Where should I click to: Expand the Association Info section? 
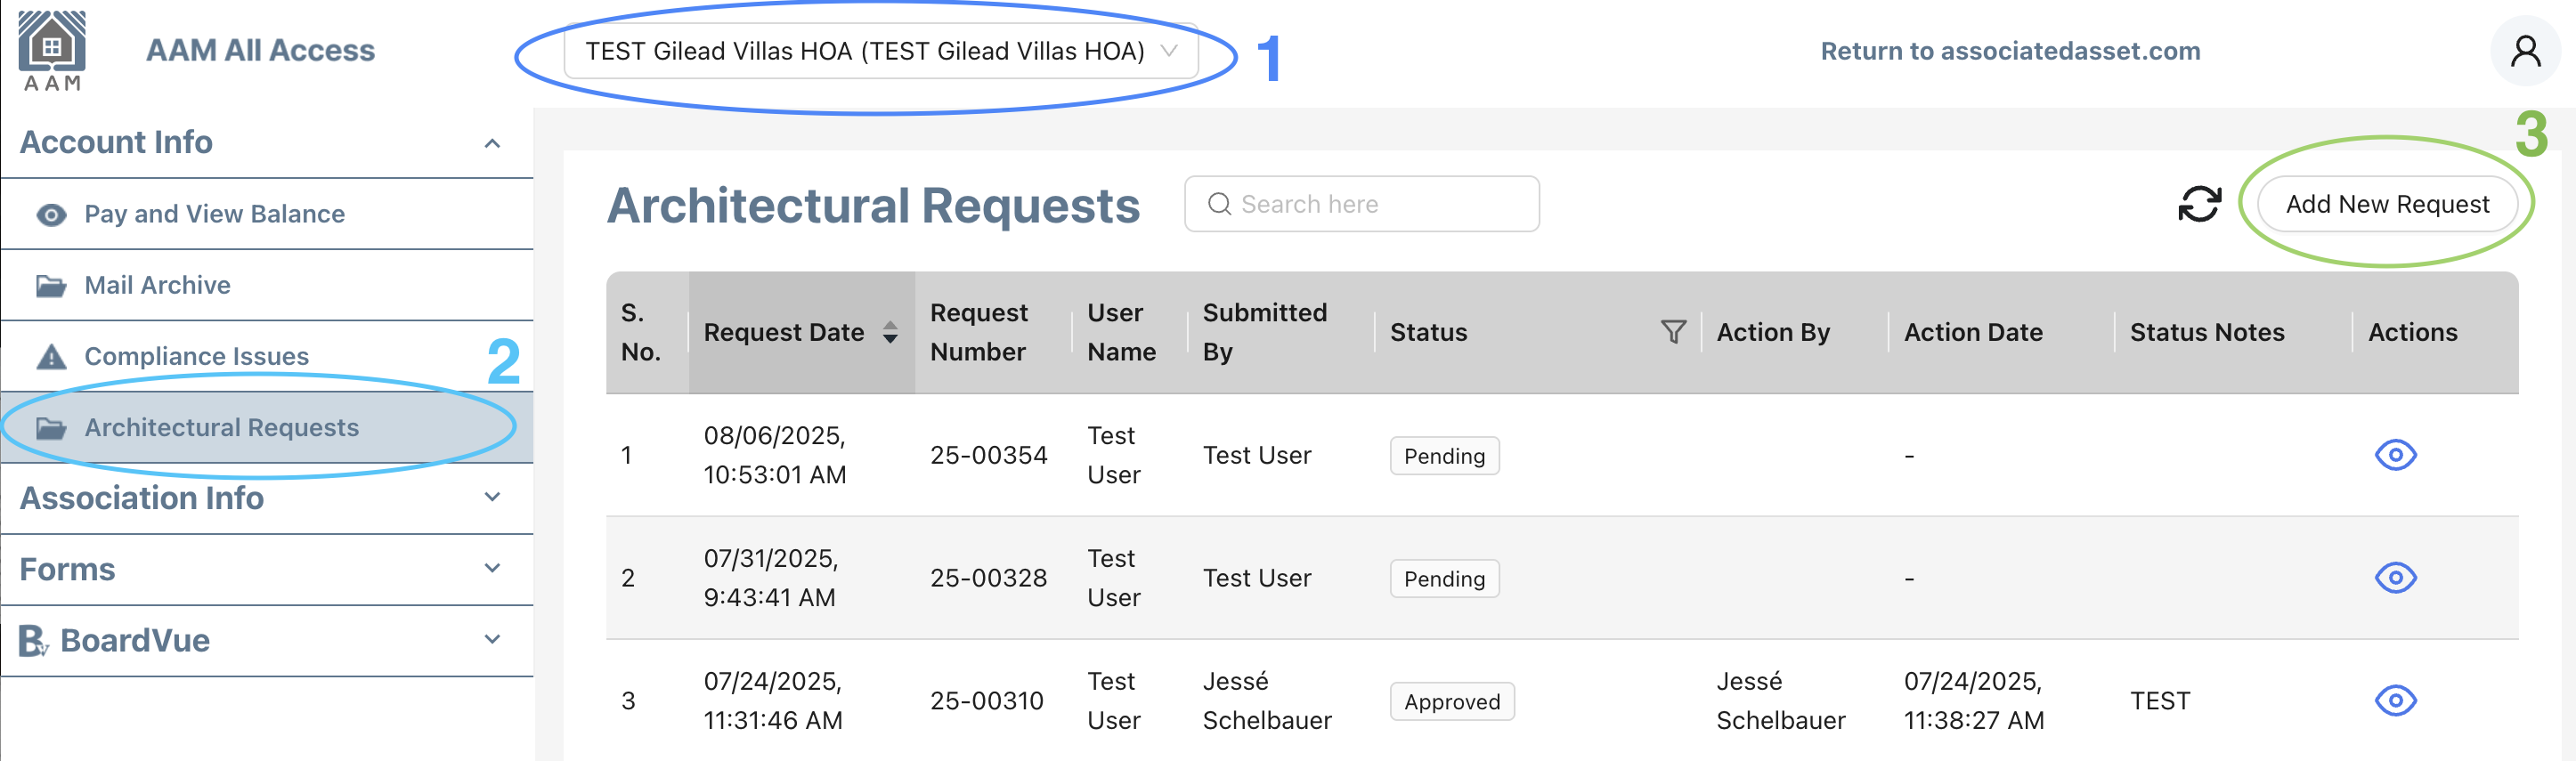(x=266, y=498)
